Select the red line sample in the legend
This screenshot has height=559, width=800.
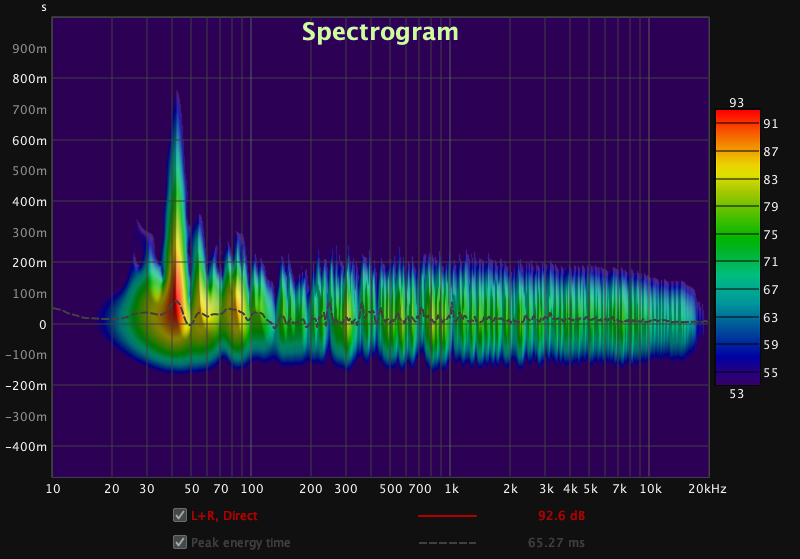pos(447,516)
